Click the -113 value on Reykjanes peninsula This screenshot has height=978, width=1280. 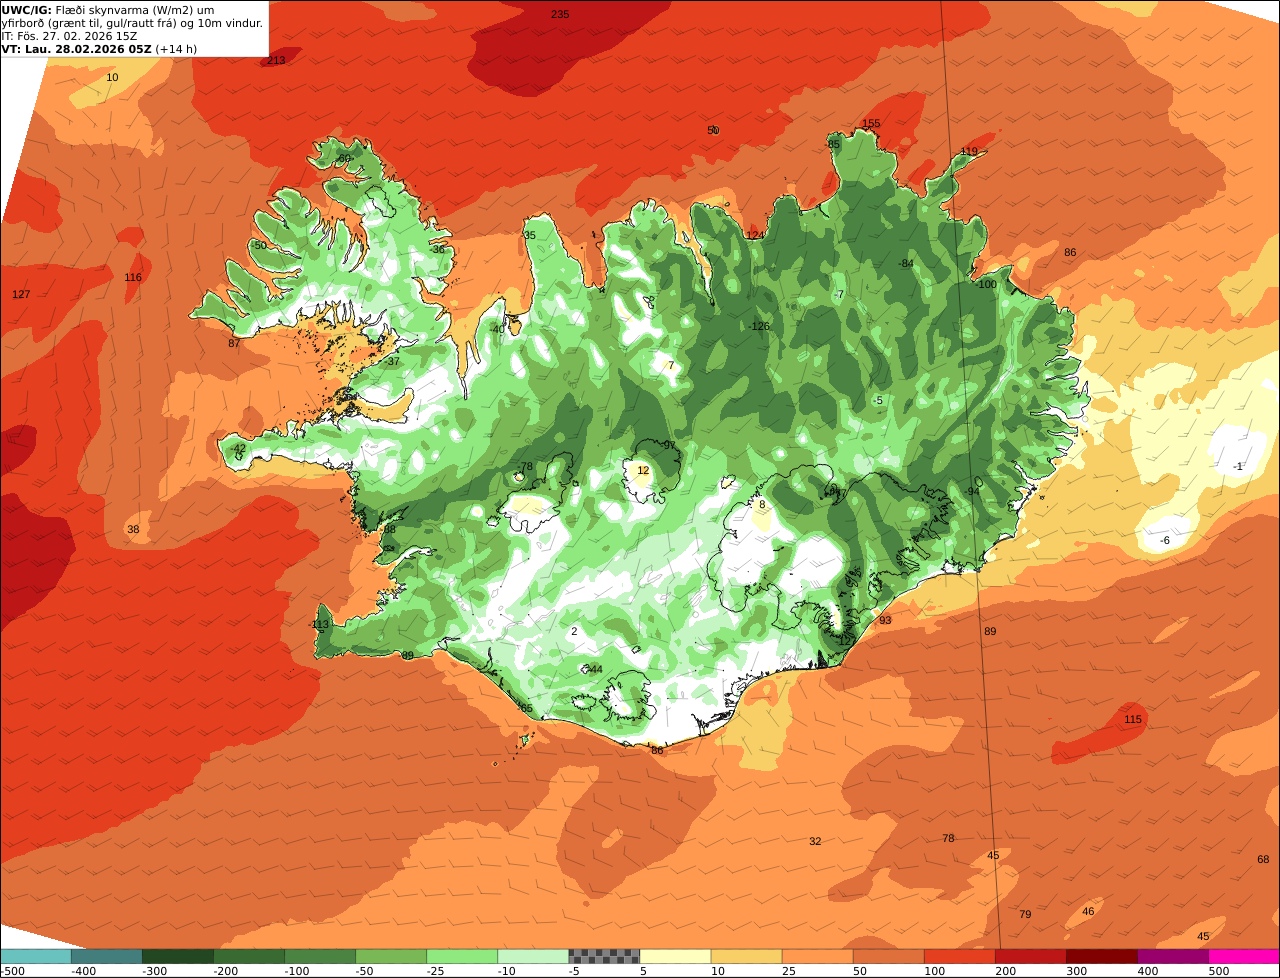[x=319, y=625]
